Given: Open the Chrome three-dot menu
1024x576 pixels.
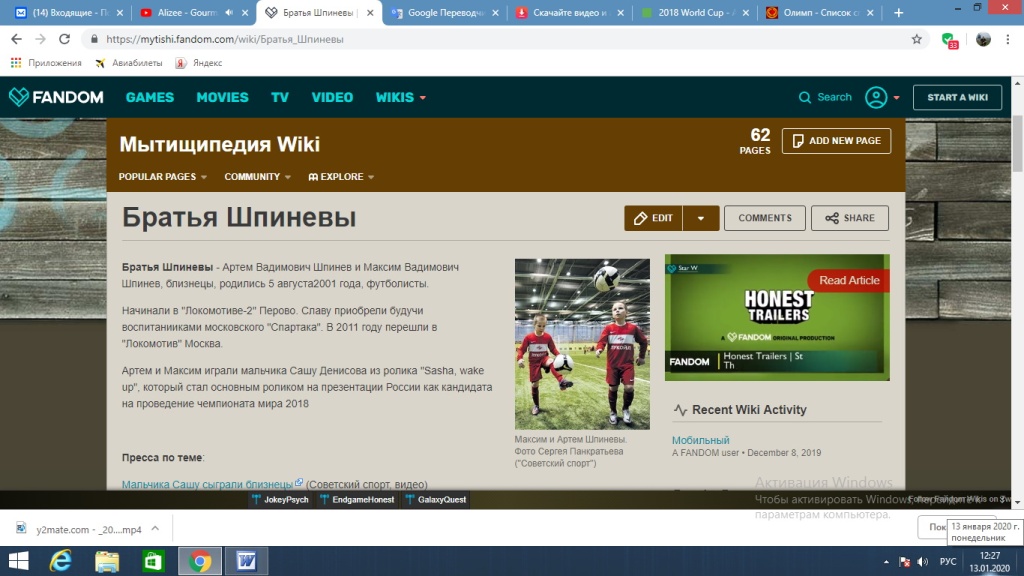Looking at the screenshot, I should 1008,39.
